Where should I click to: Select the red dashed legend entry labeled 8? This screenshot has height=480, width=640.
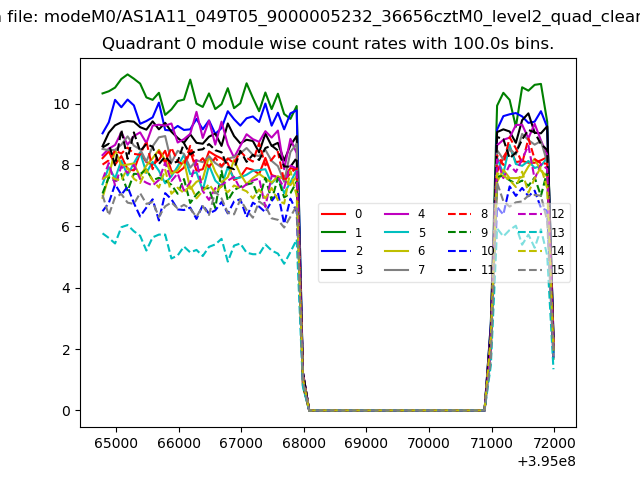(x=461, y=214)
